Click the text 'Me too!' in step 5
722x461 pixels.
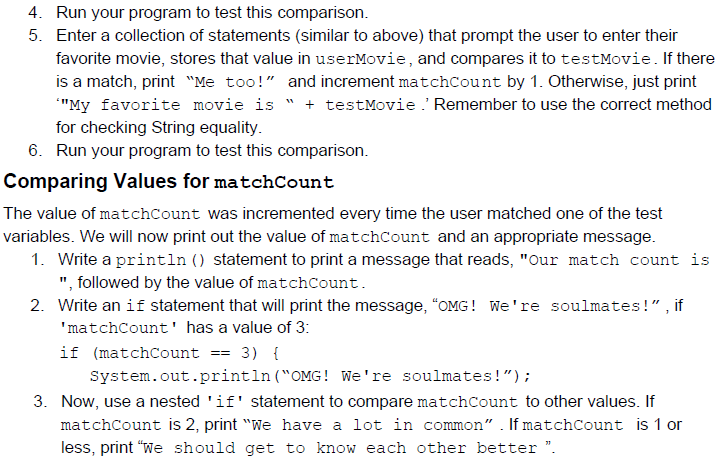(x=230, y=82)
